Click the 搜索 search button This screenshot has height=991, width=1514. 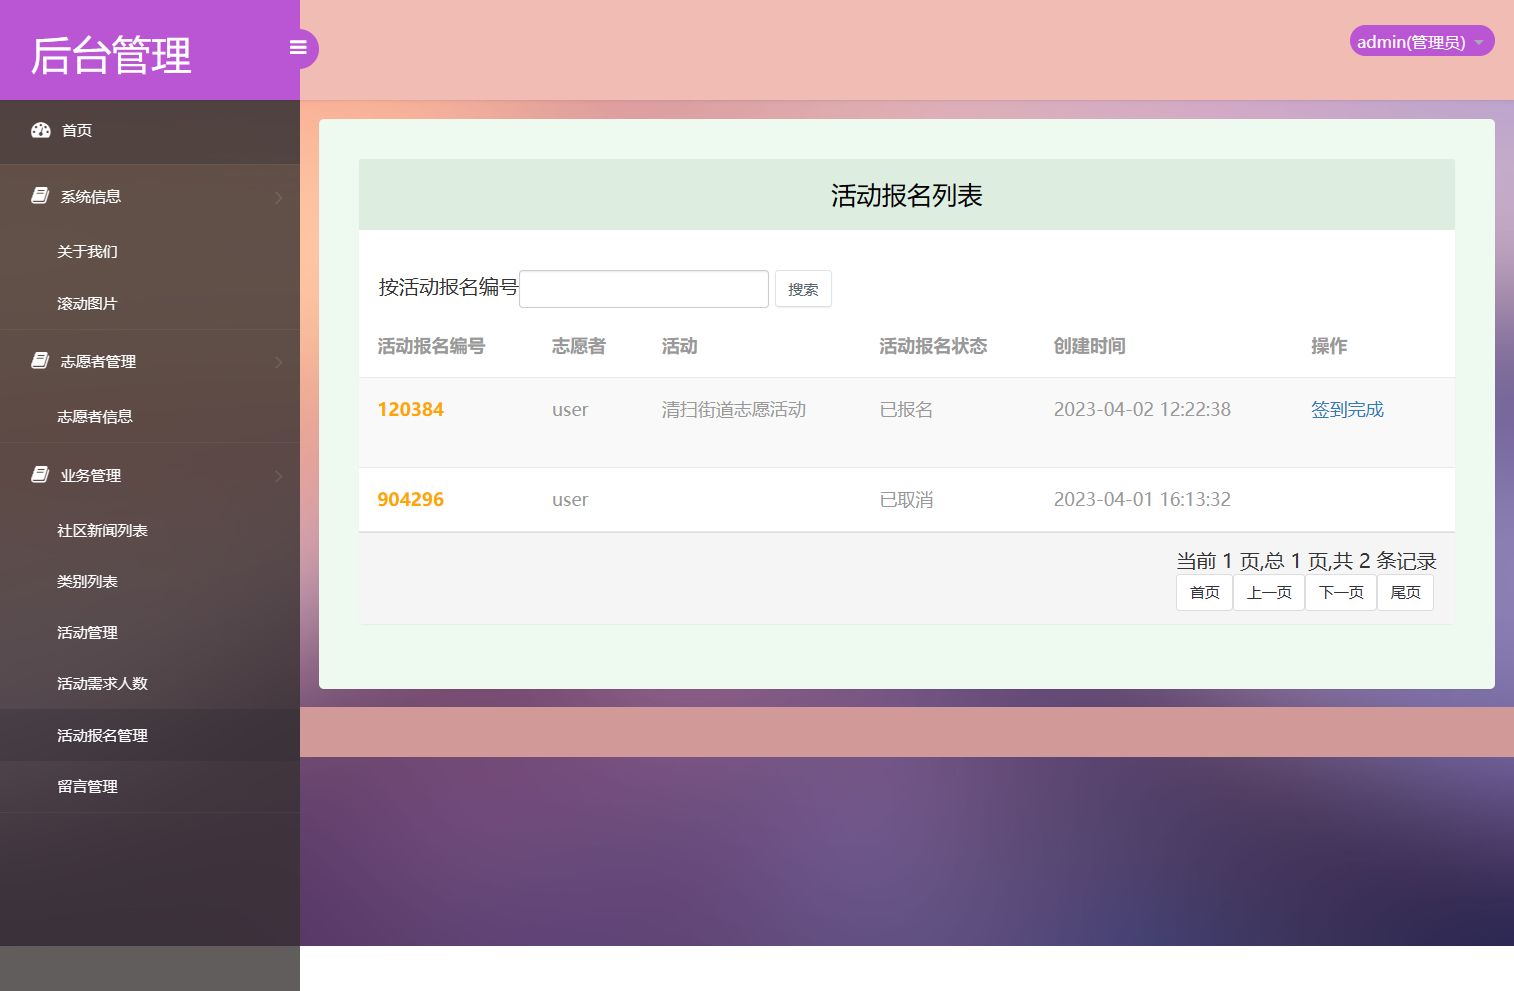point(803,289)
